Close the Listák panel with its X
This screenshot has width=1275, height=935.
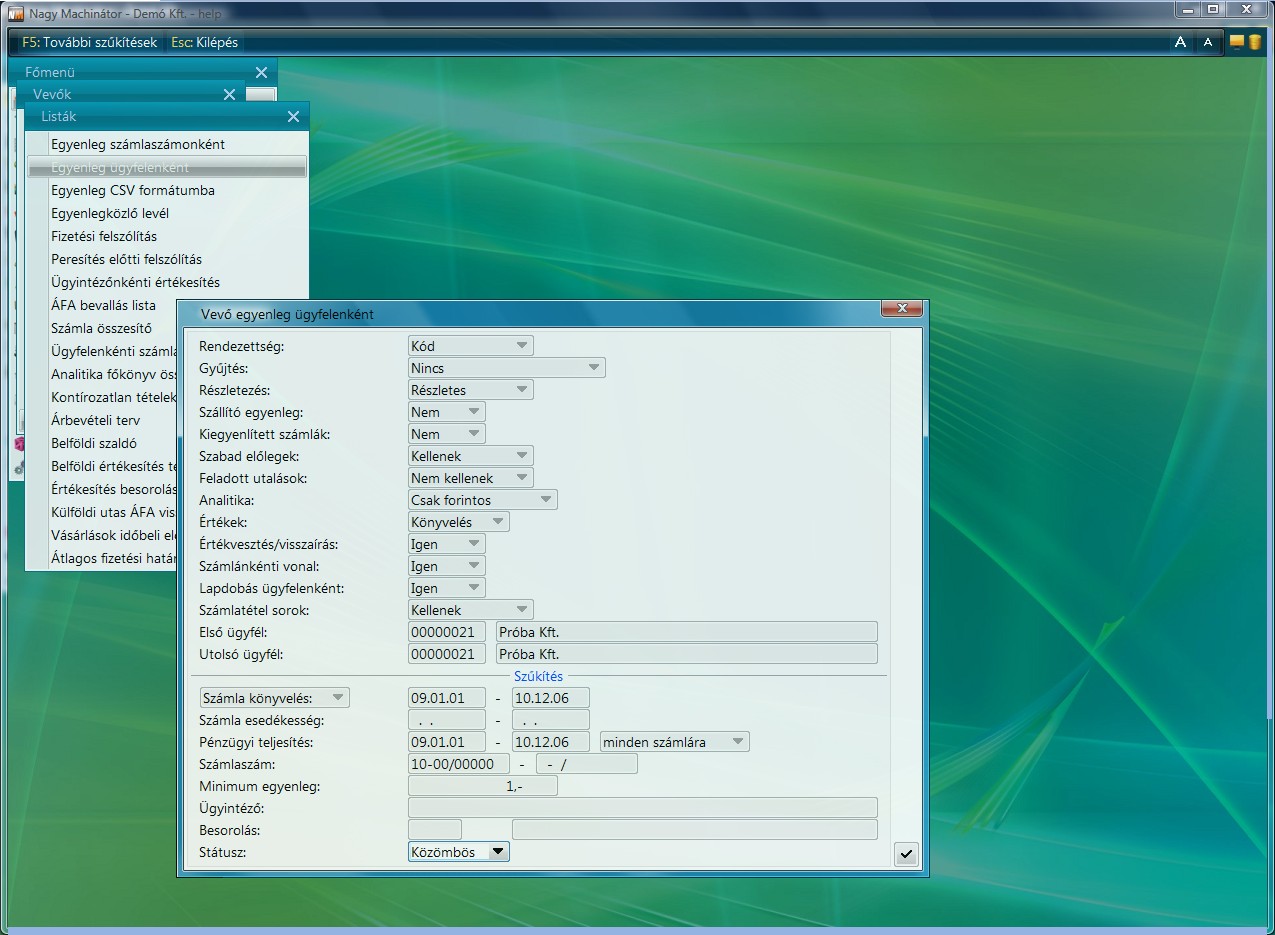(293, 117)
